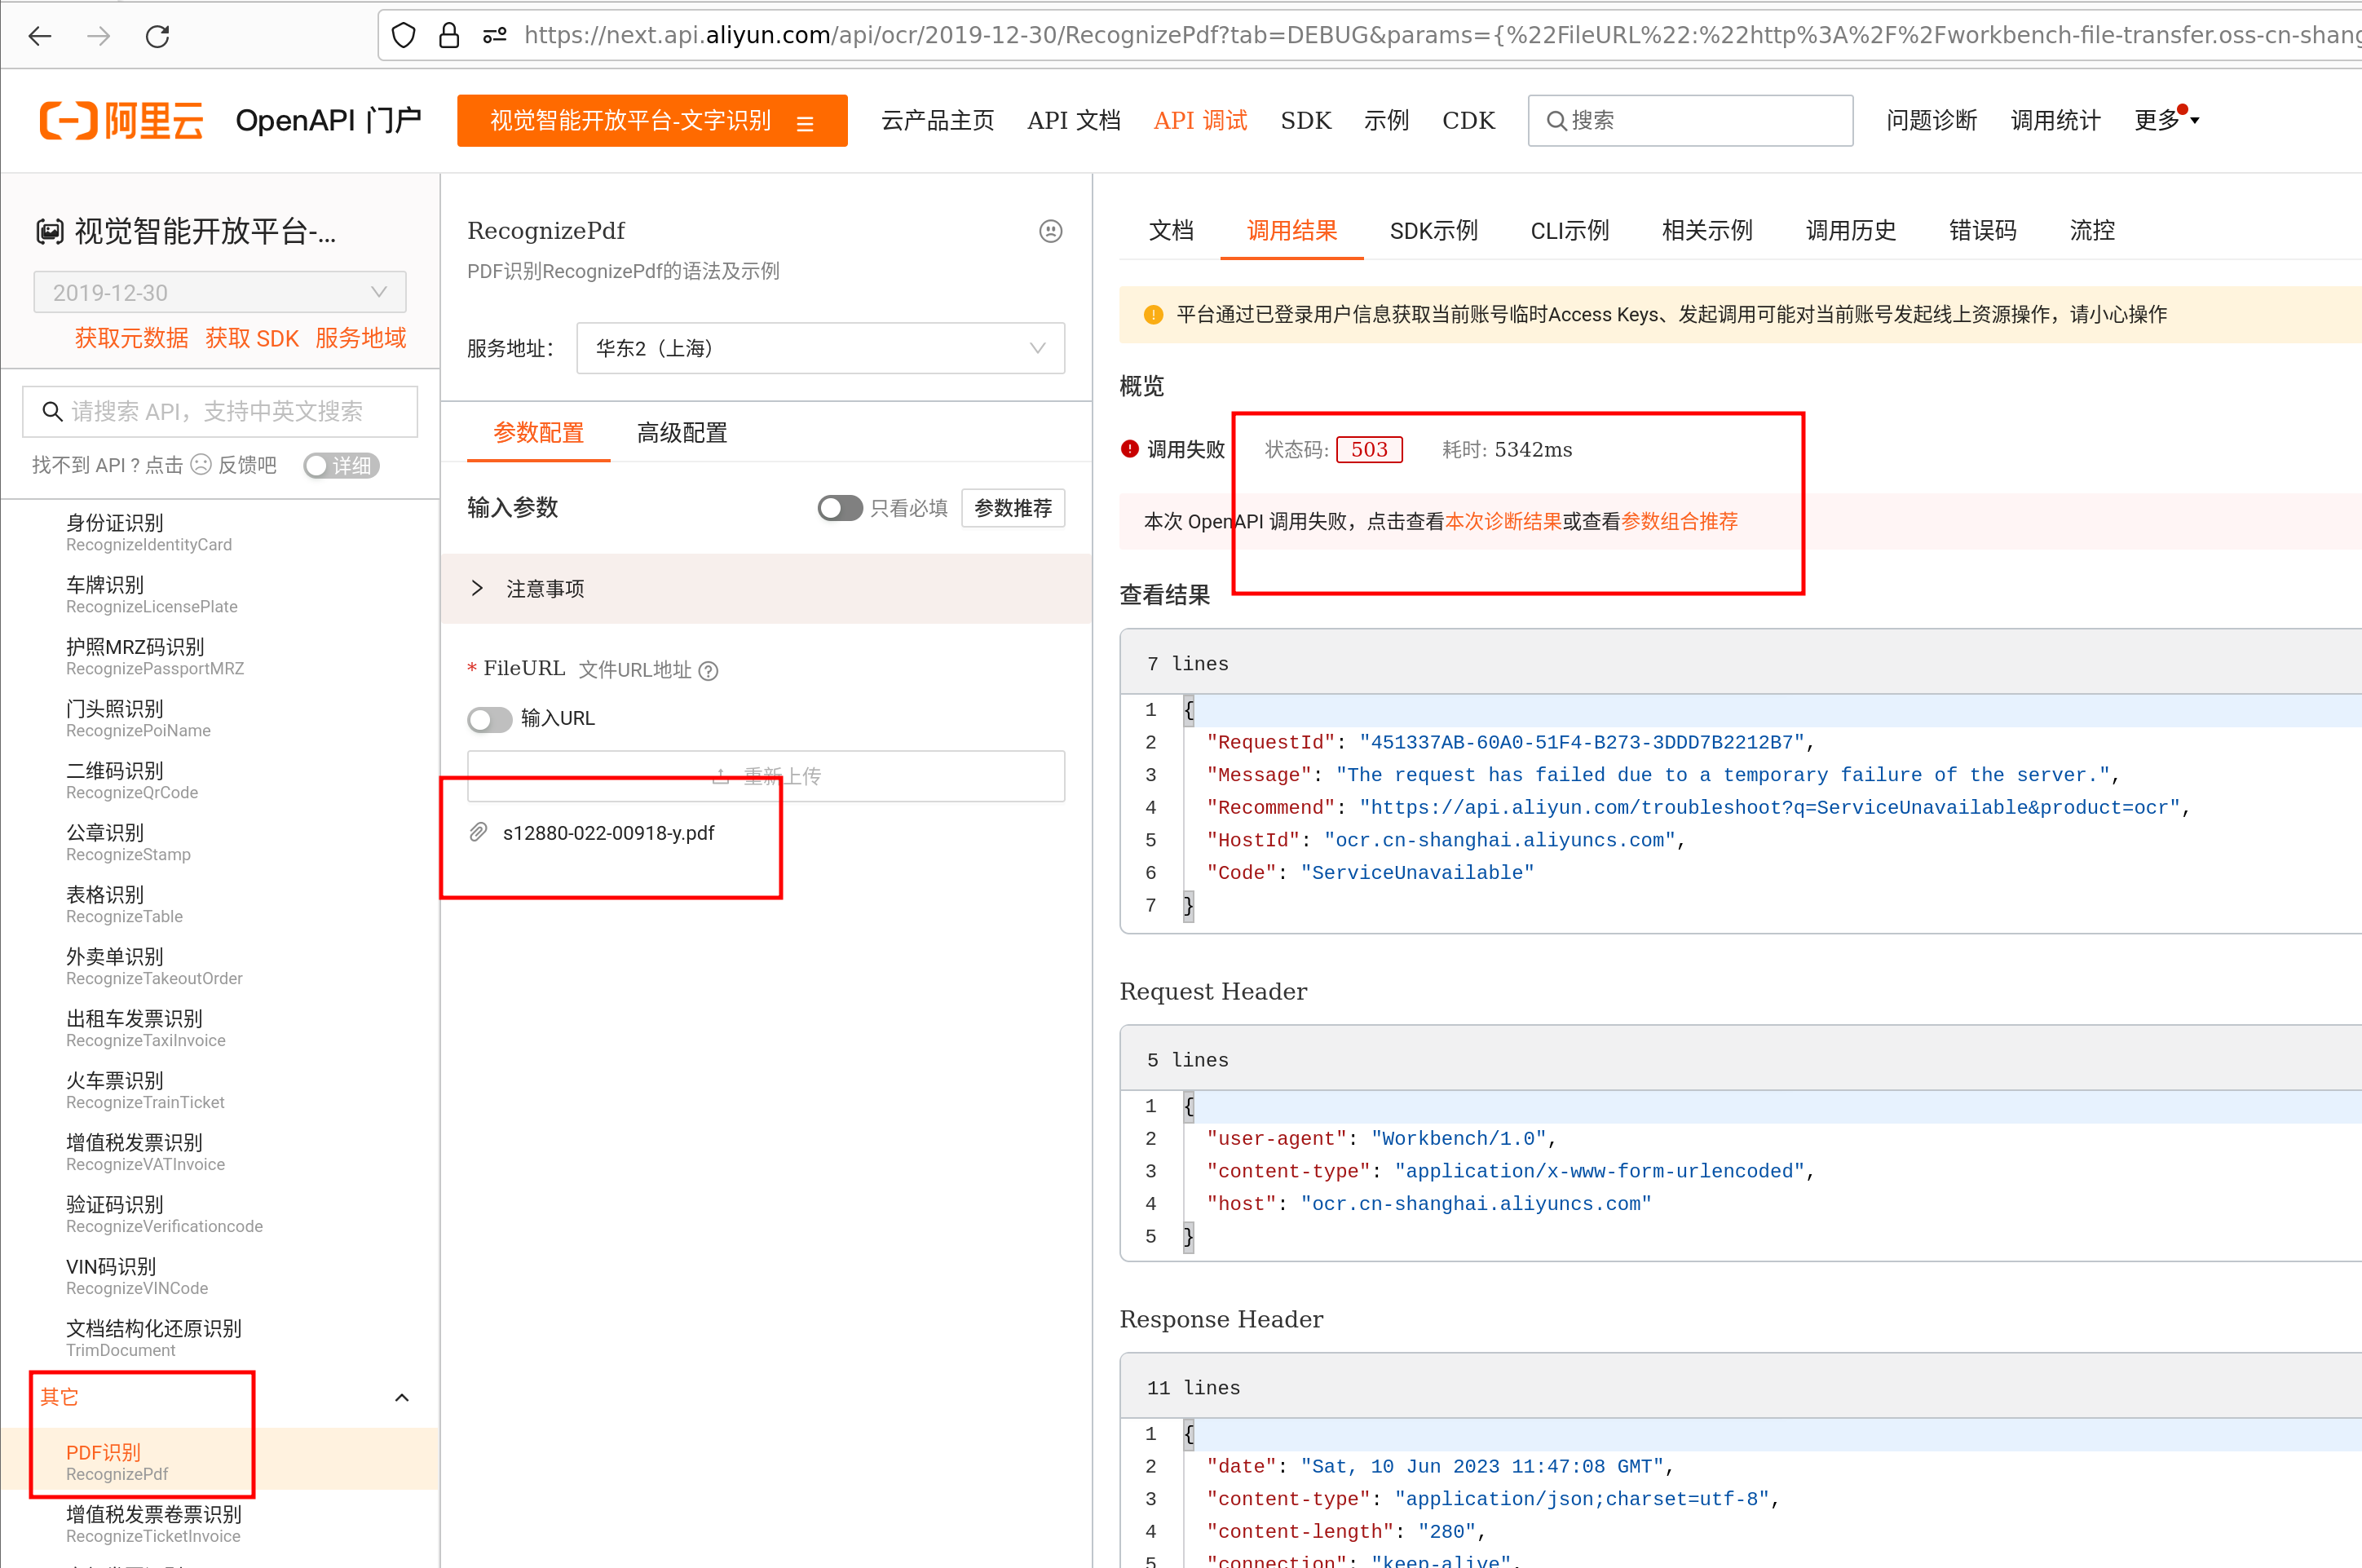Toggle the 详细 detail switch
The height and width of the screenshot is (1568, 2362).
click(341, 466)
